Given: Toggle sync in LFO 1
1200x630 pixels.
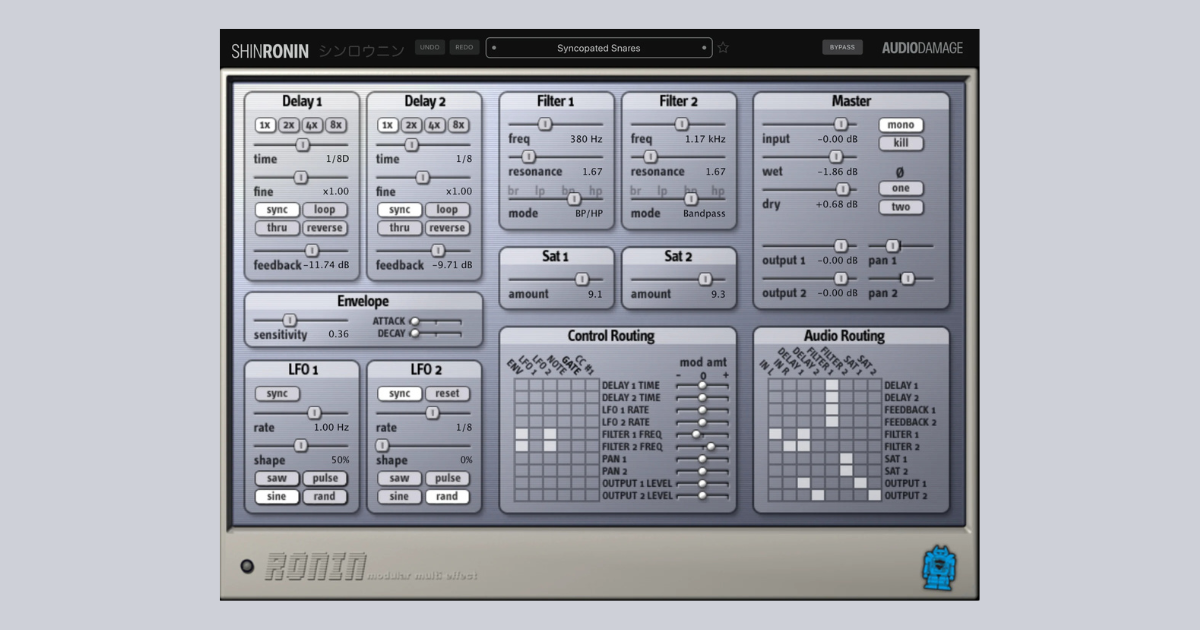Looking at the screenshot, I should [x=277, y=394].
